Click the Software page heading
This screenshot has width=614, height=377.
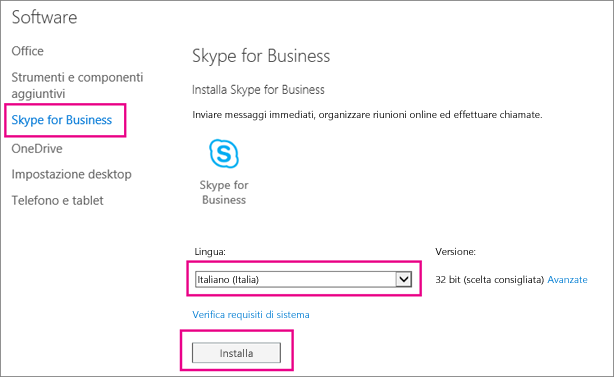tap(44, 18)
